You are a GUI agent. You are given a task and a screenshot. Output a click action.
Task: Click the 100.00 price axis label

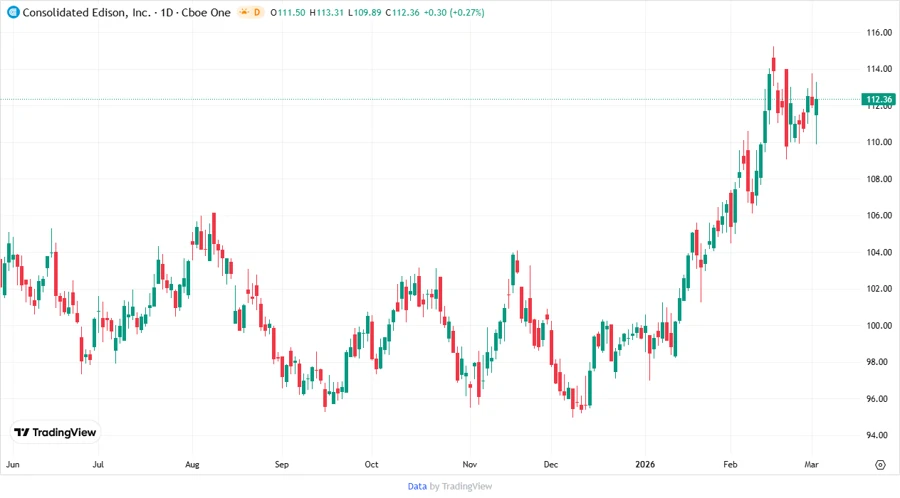879,325
